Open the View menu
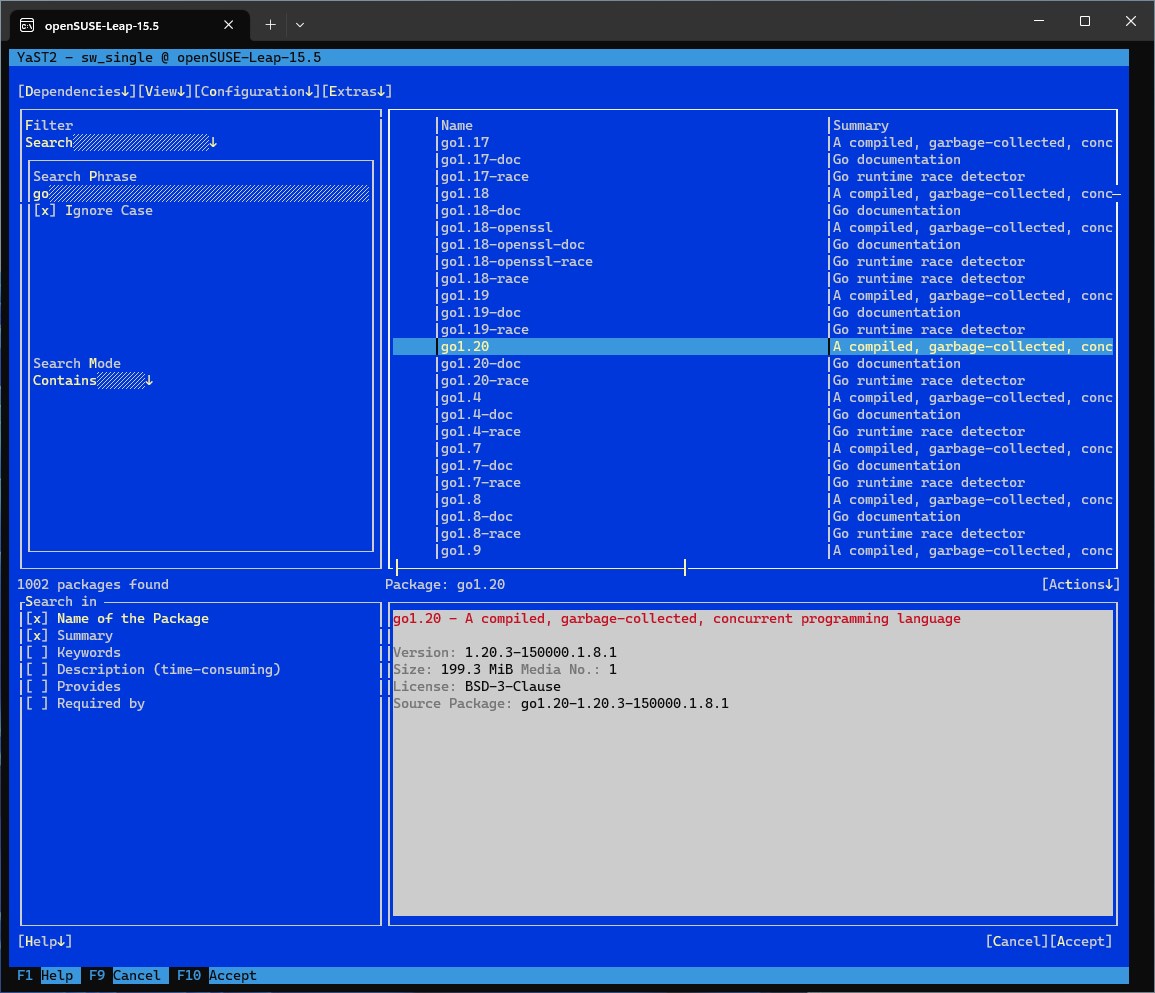The width and height of the screenshot is (1155, 993). coord(165,91)
